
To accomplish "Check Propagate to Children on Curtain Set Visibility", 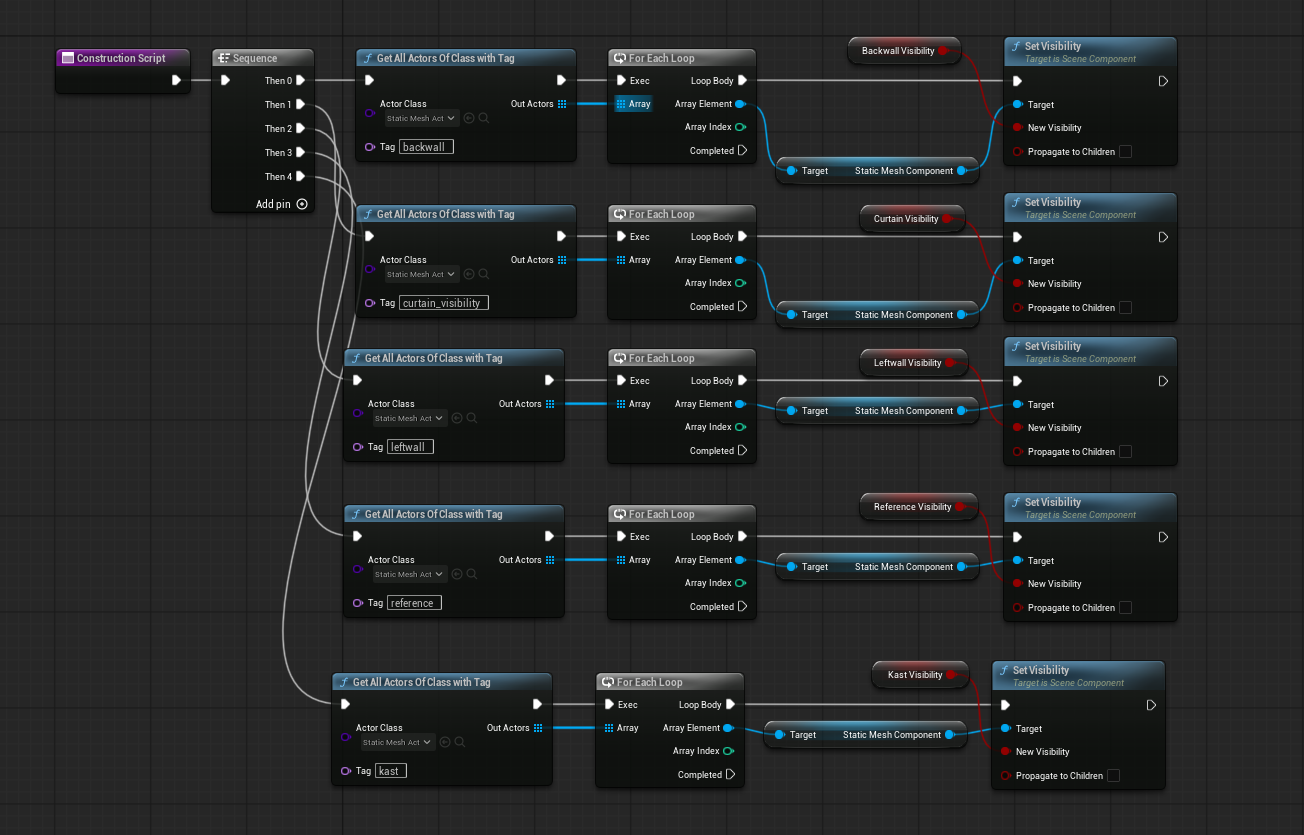I will (x=1125, y=308).
